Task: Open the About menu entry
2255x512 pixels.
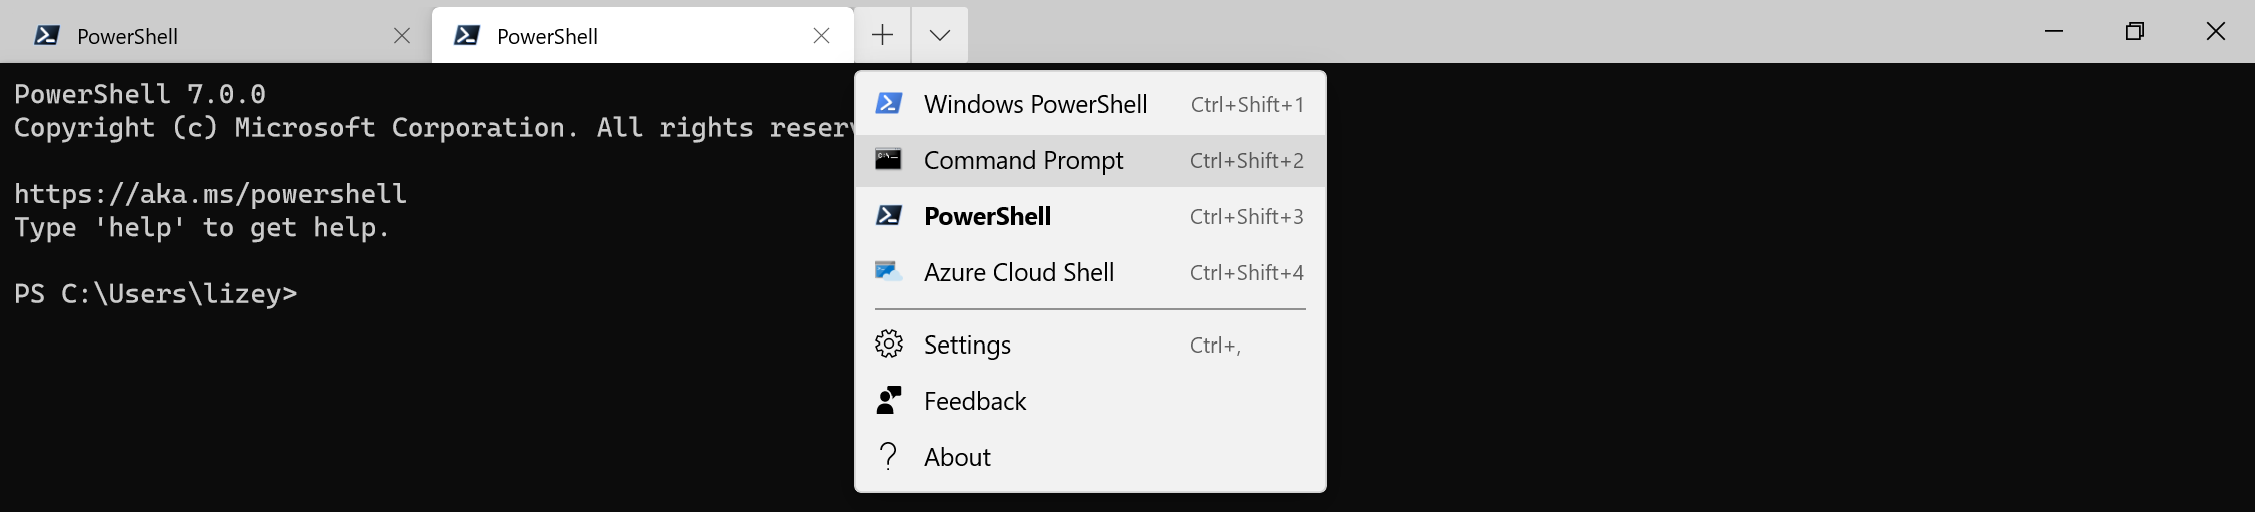Action: coord(957,457)
